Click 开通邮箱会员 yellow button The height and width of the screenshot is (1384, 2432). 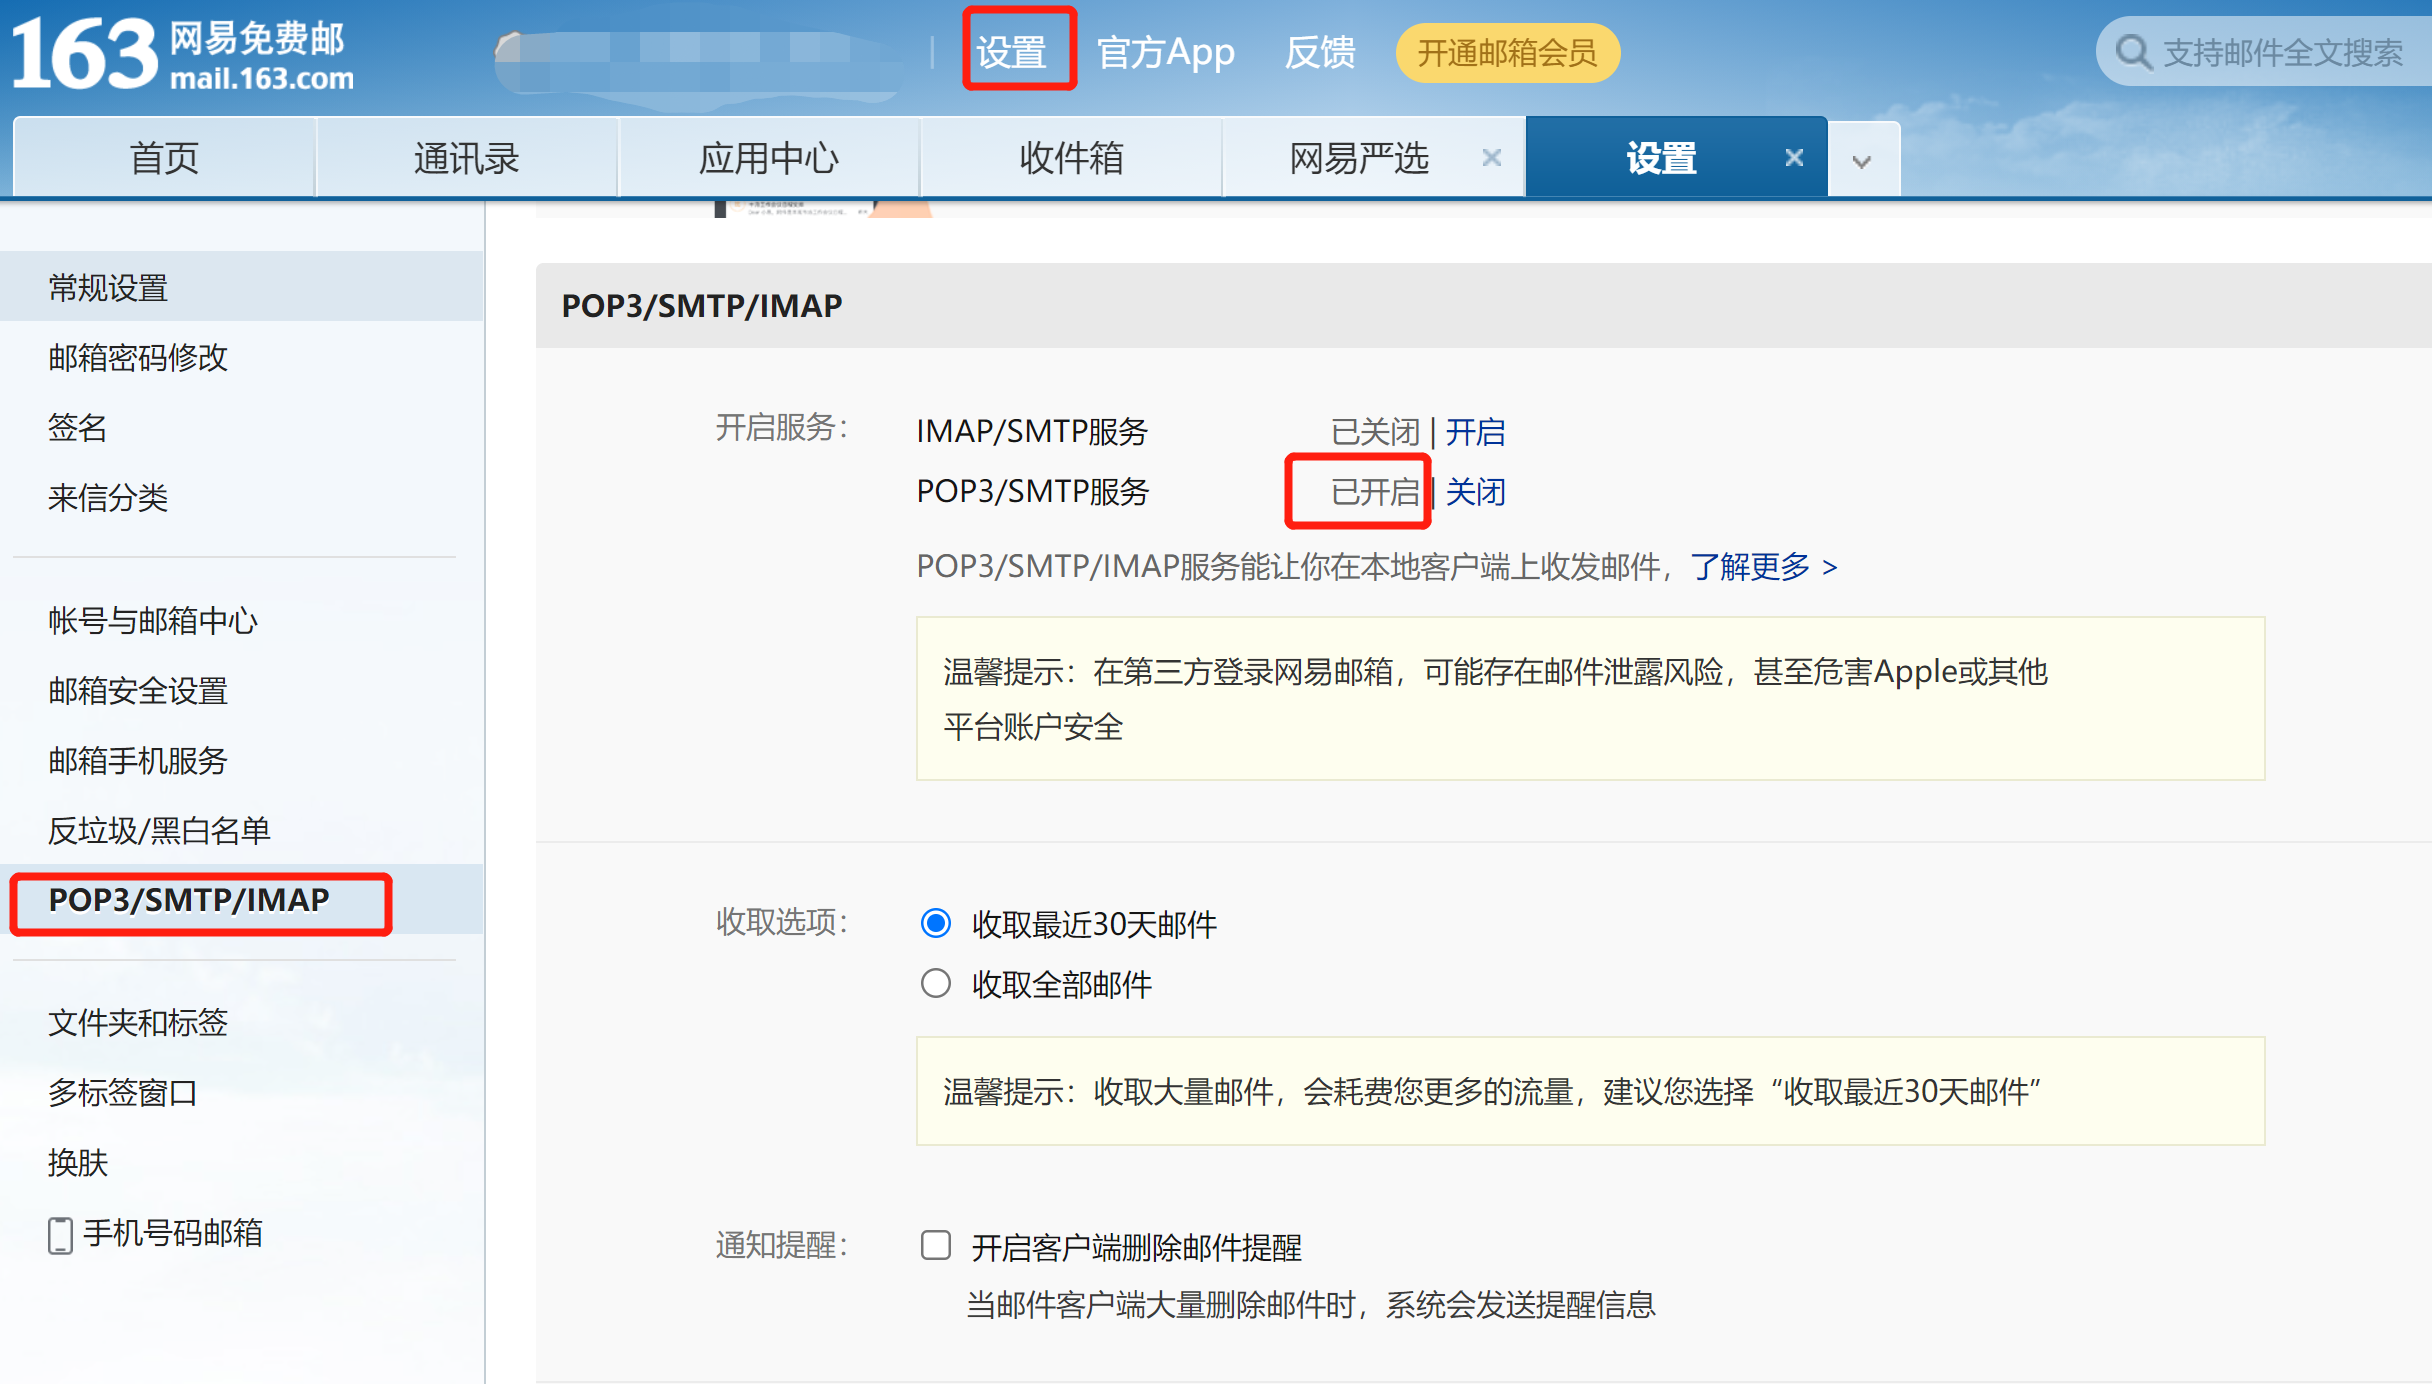coord(1507,53)
